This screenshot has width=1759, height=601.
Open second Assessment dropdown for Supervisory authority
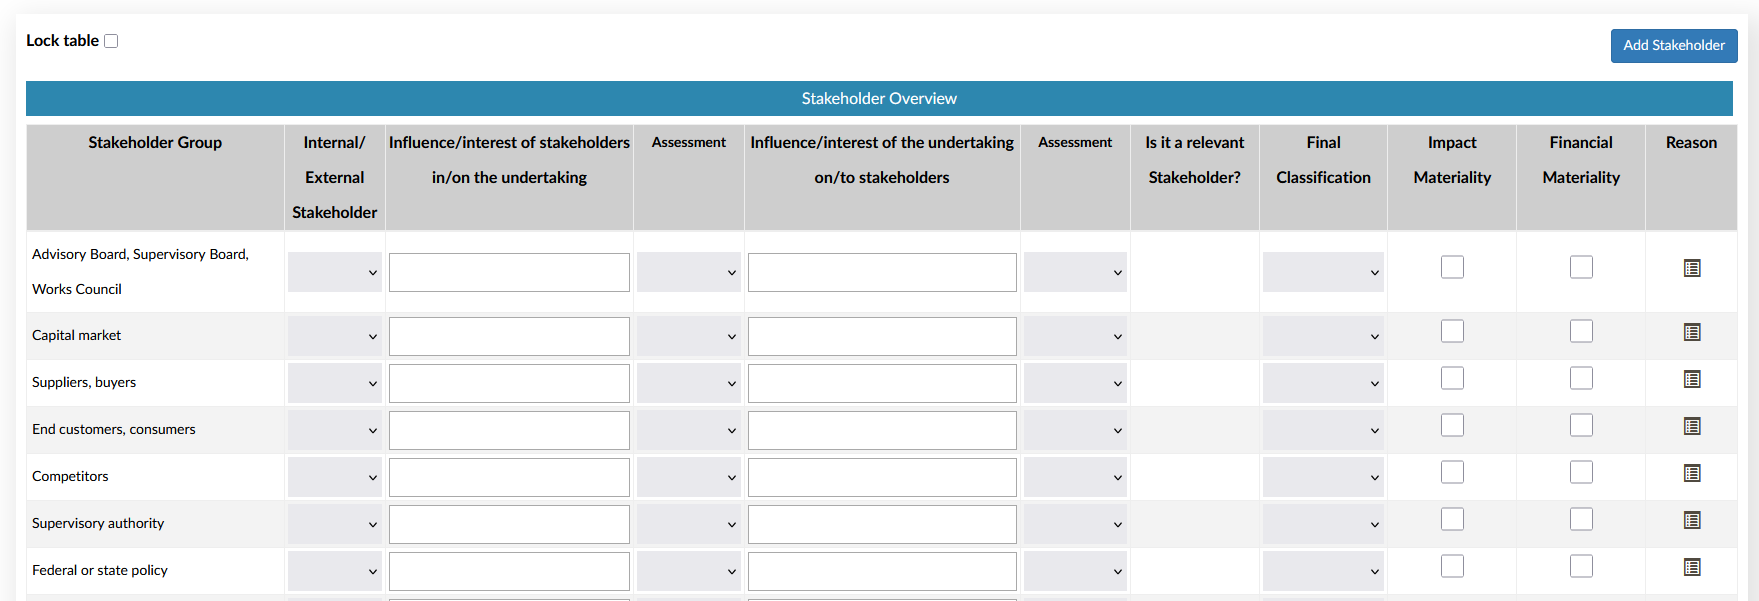tap(1075, 524)
